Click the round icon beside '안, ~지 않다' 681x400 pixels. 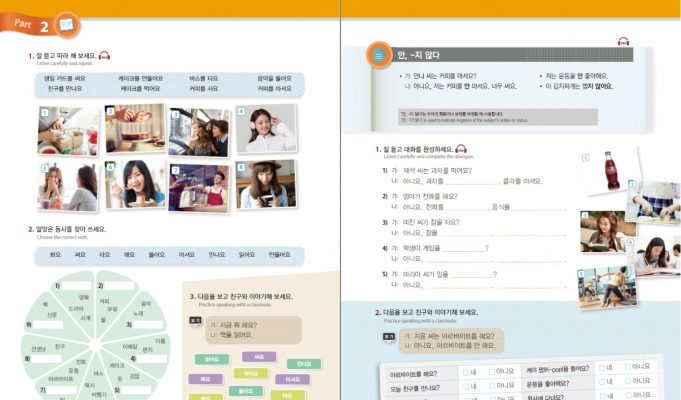point(378,56)
